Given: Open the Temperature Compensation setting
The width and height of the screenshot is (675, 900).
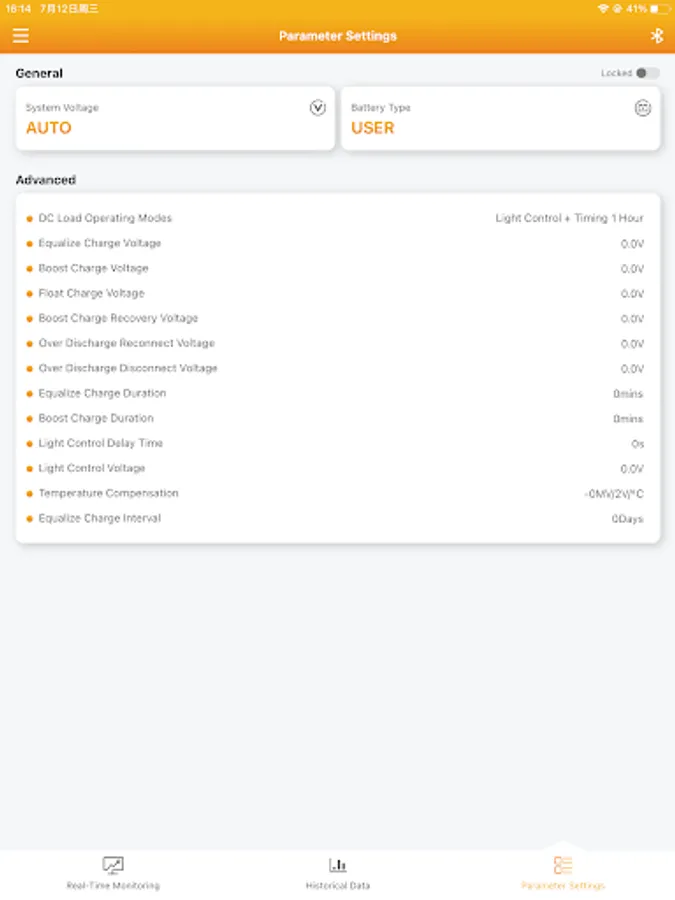Looking at the screenshot, I should (337, 493).
